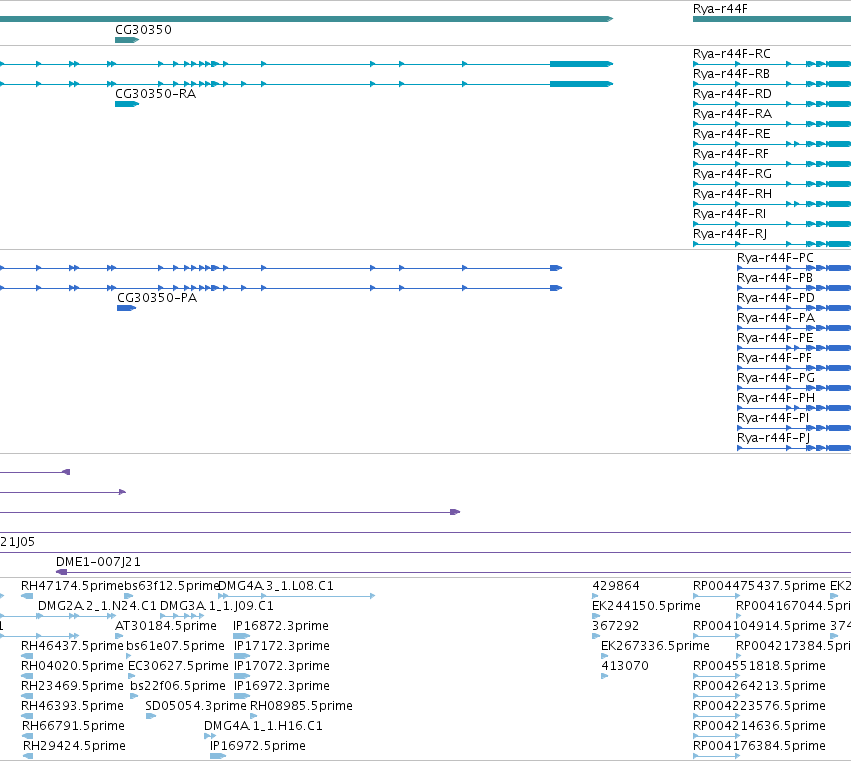Click EST IP16972.5prime
The image size is (851, 761).
click(258, 747)
